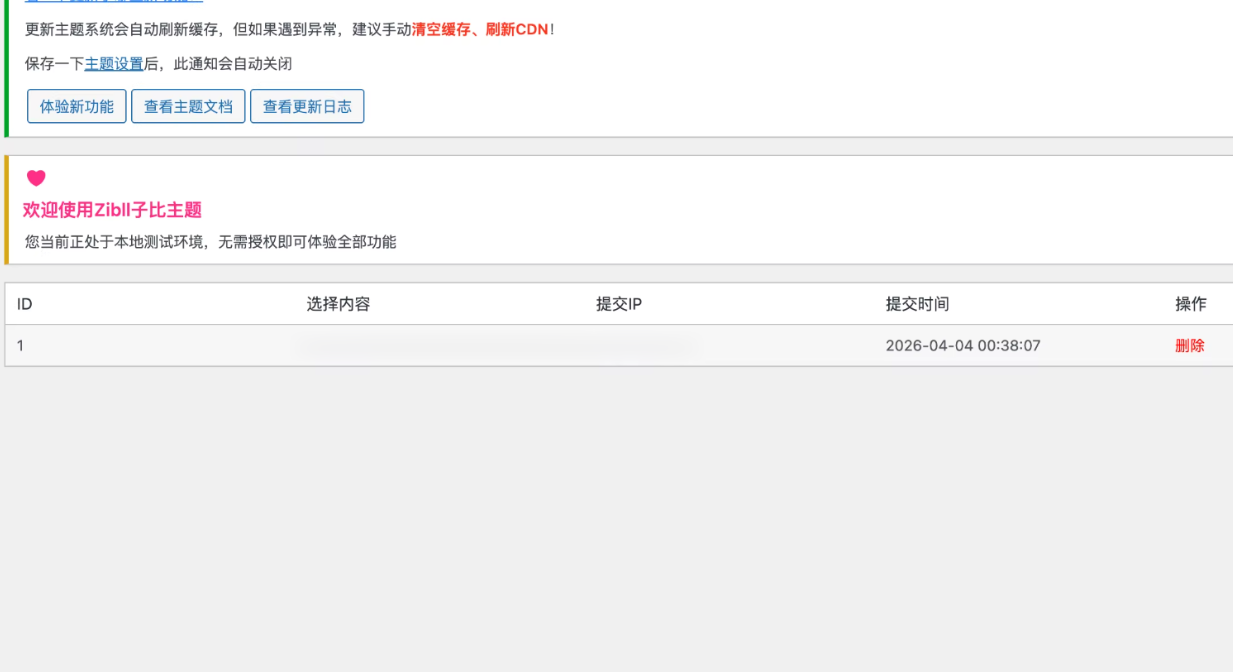Click the partially visible link at top
Viewport: 1233px width, 672px height.
click(113, 2)
